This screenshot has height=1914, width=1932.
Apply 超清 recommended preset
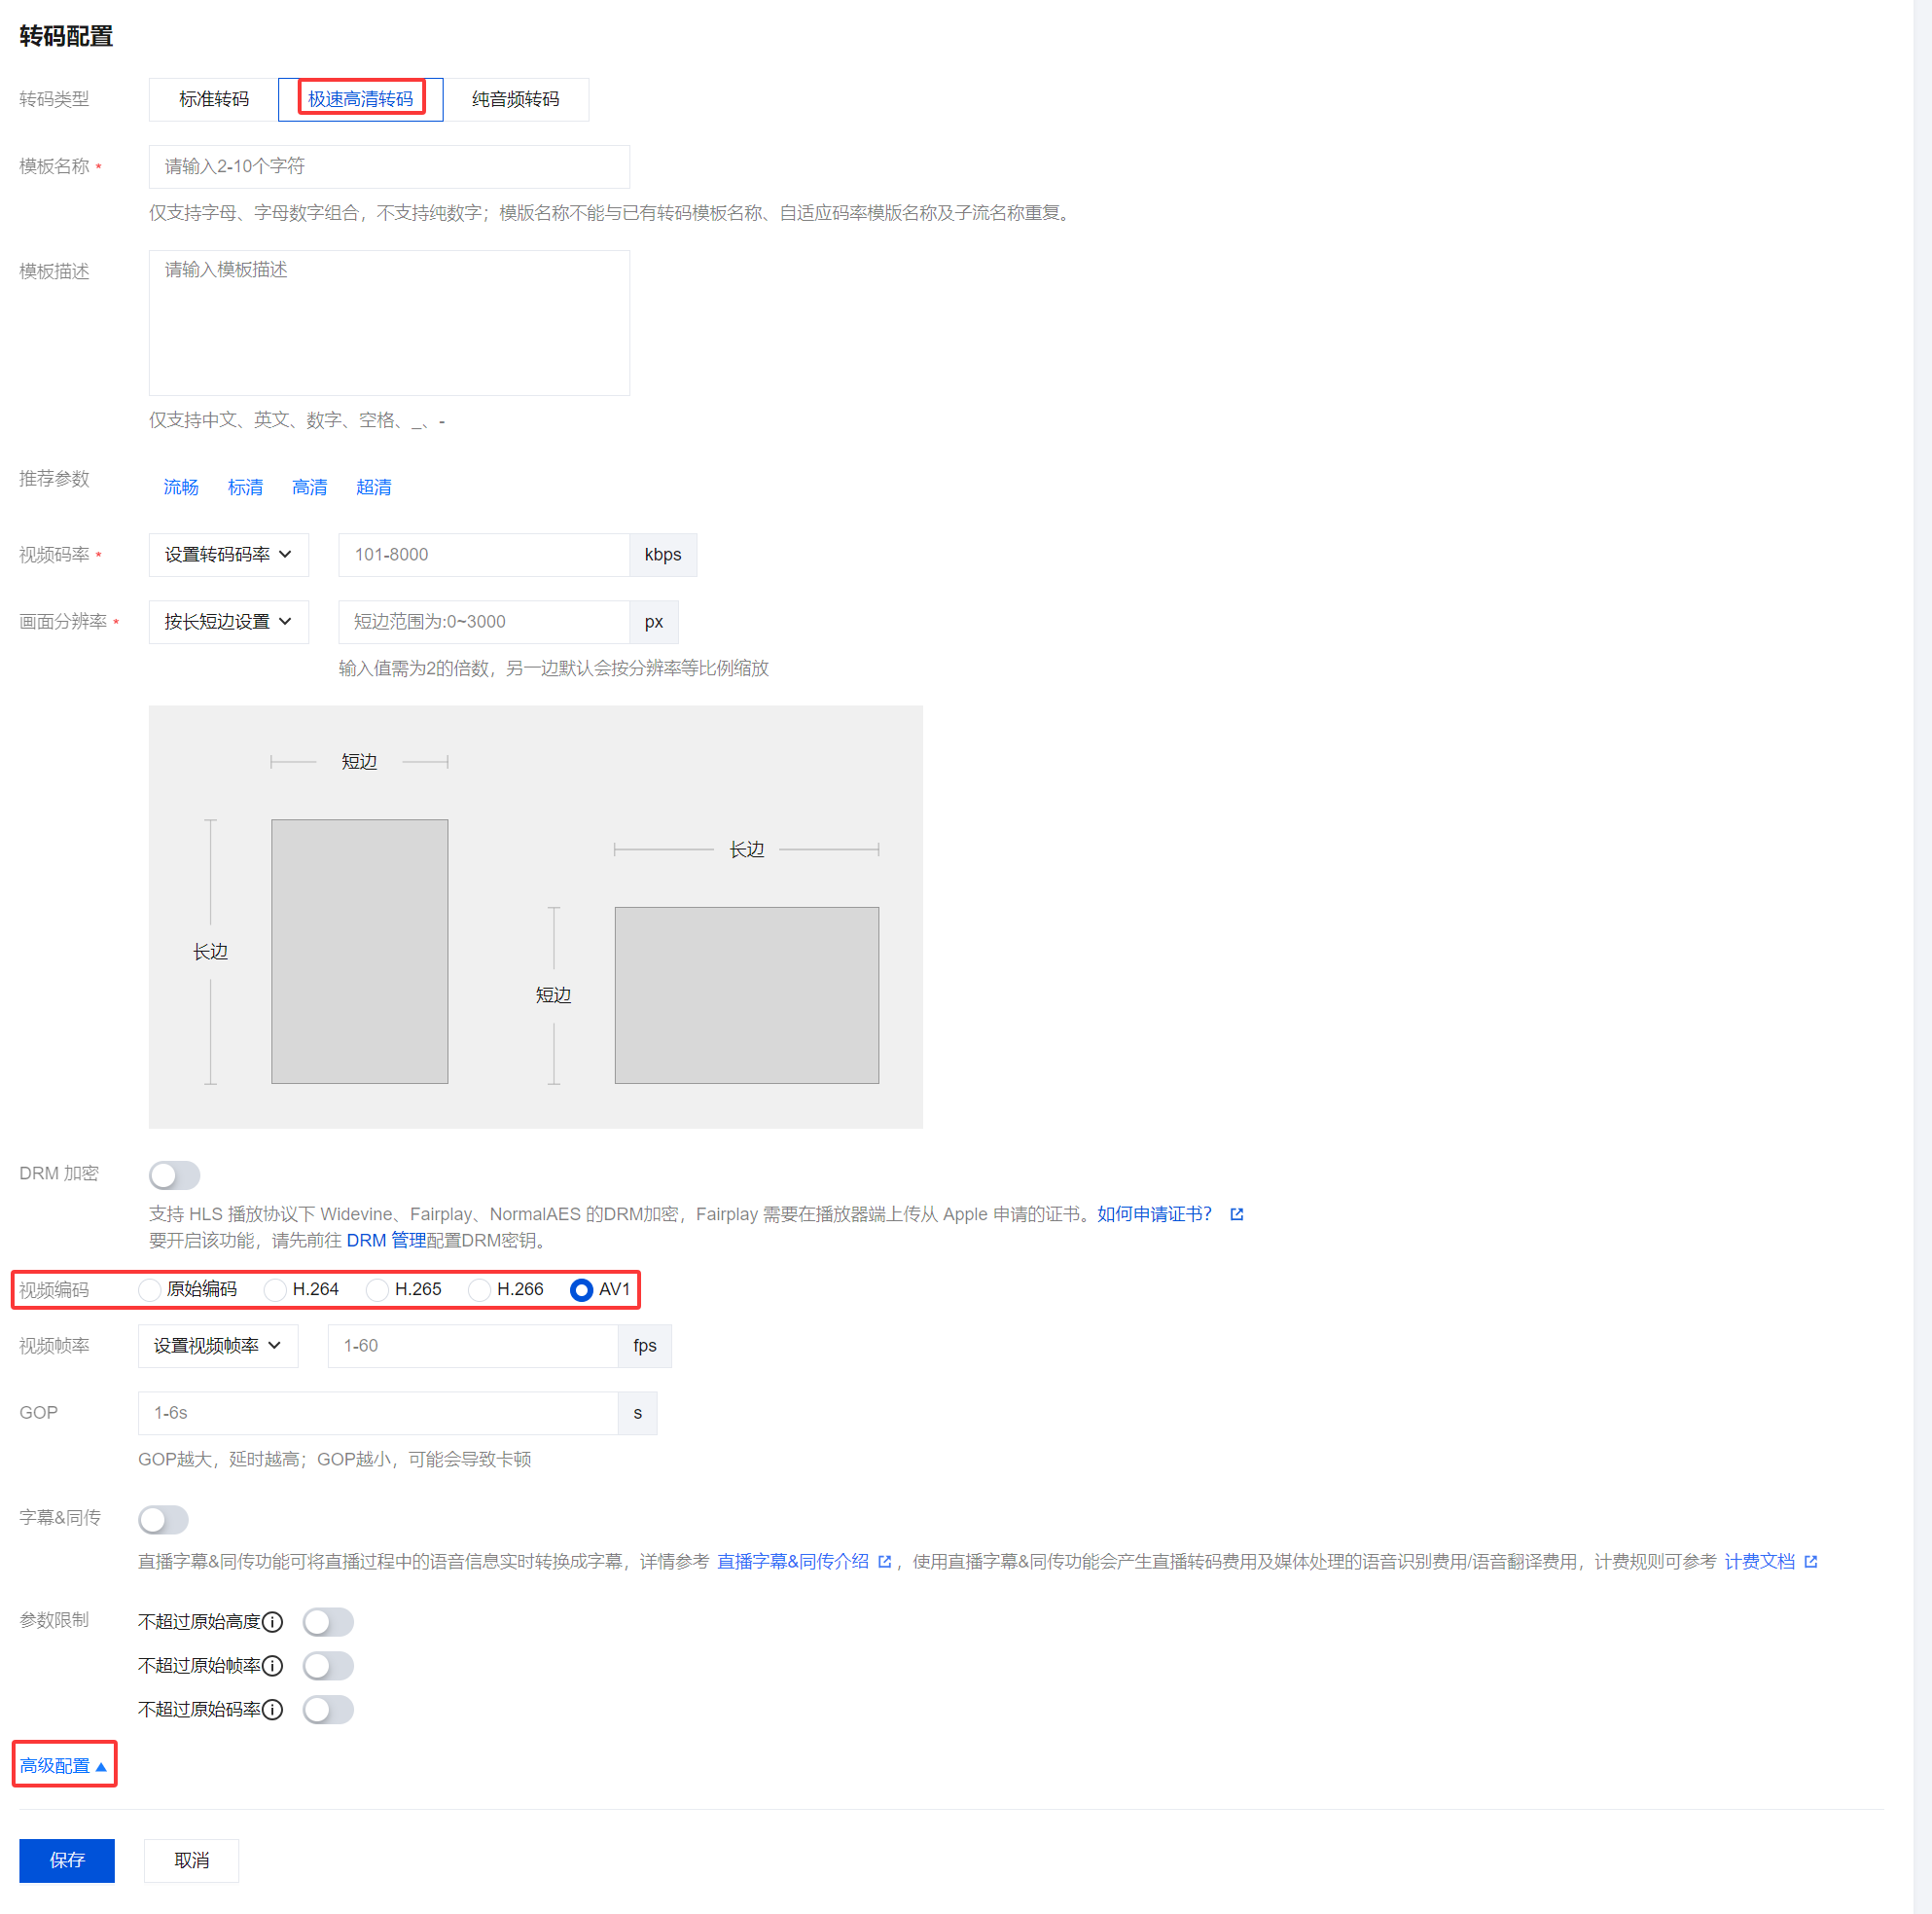373,487
